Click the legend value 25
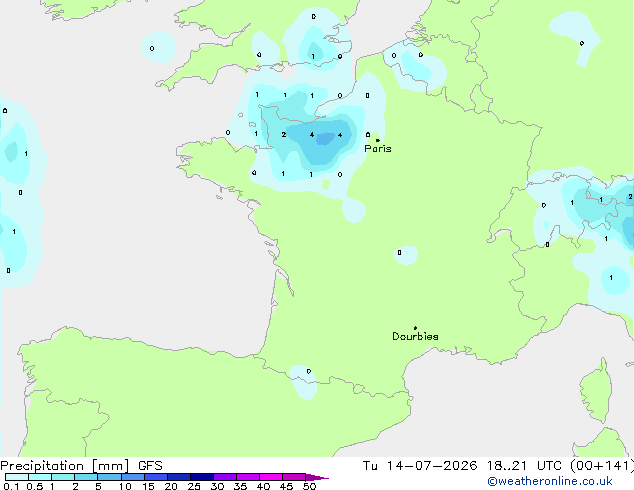Image resolution: width=634 pixels, height=490 pixels. (x=194, y=486)
